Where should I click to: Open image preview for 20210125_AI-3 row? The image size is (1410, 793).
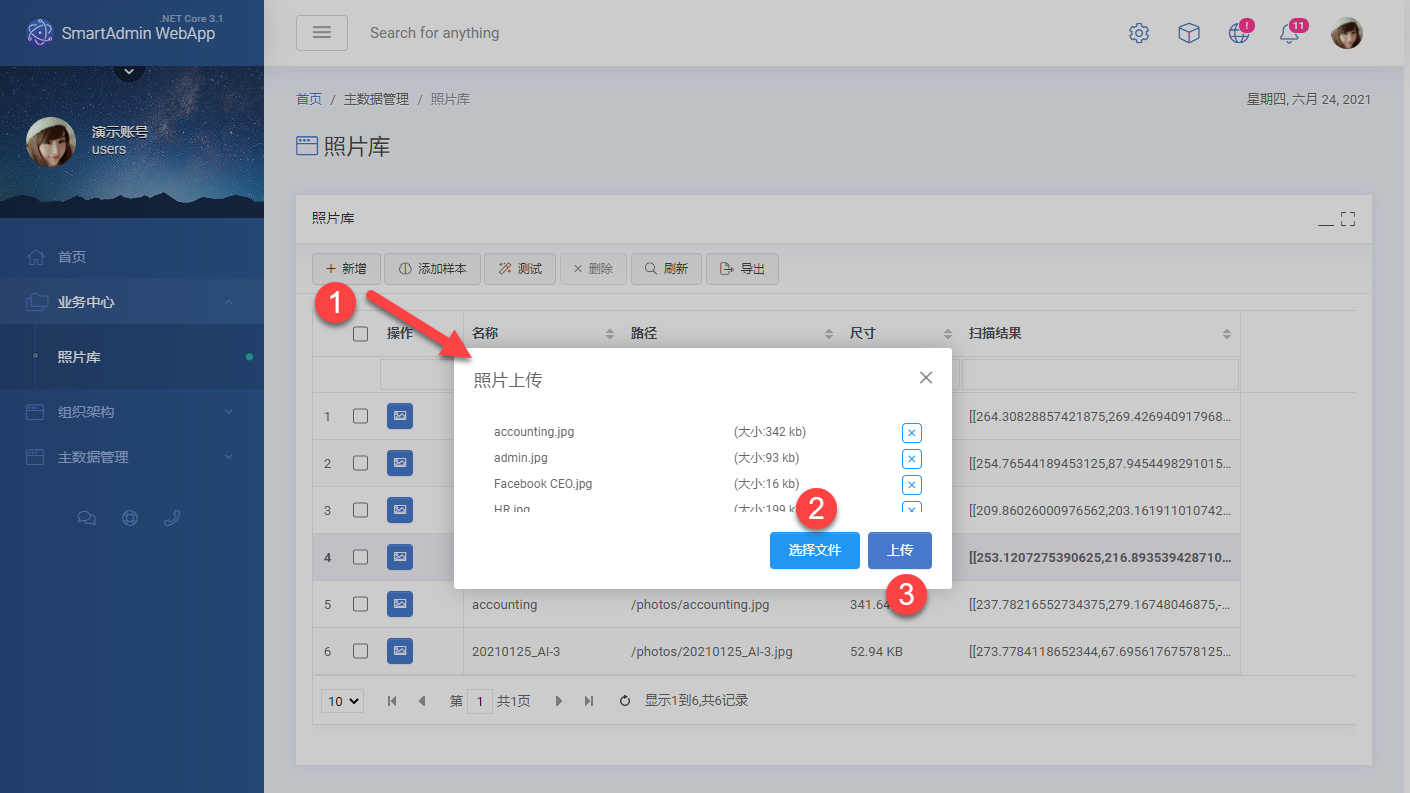(x=400, y=651)
